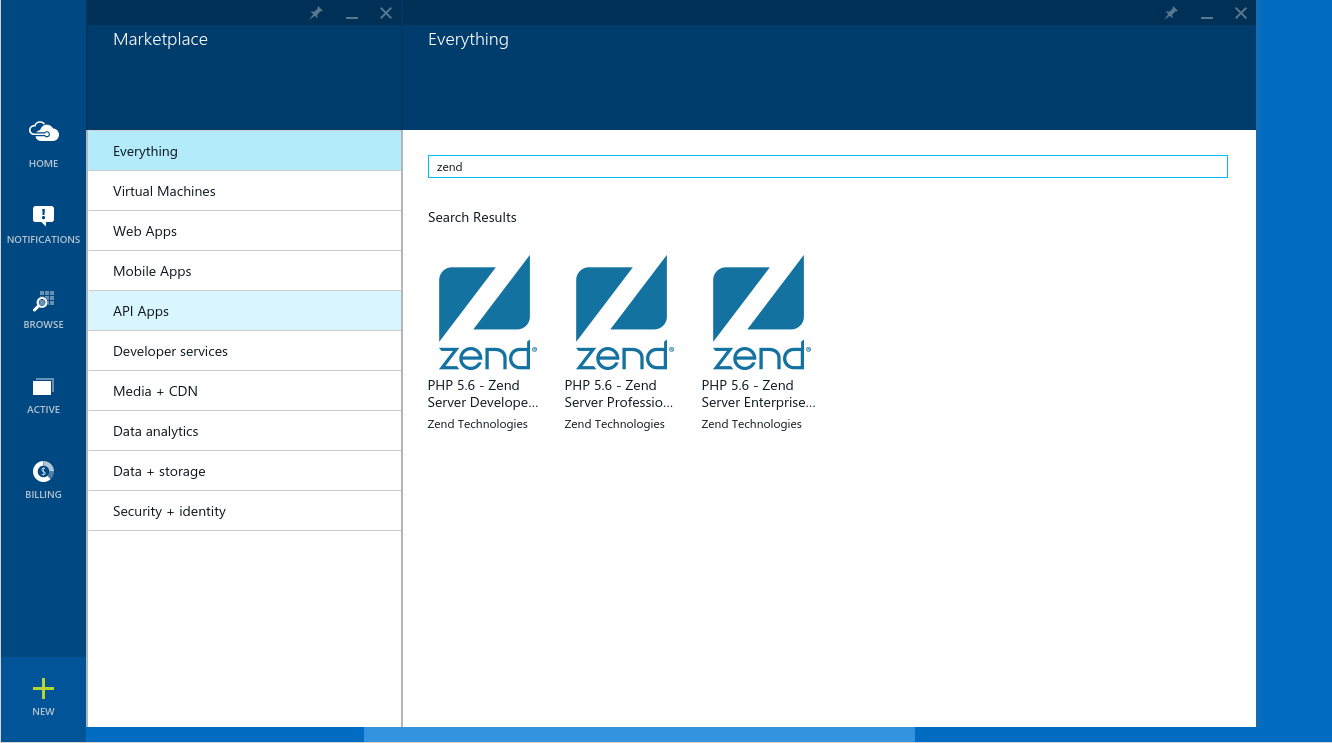Click the 'PHP 5.6 - Zend Server Professio...' title
This screenshot has height=743, width=1332.
(x=619, y=394)
